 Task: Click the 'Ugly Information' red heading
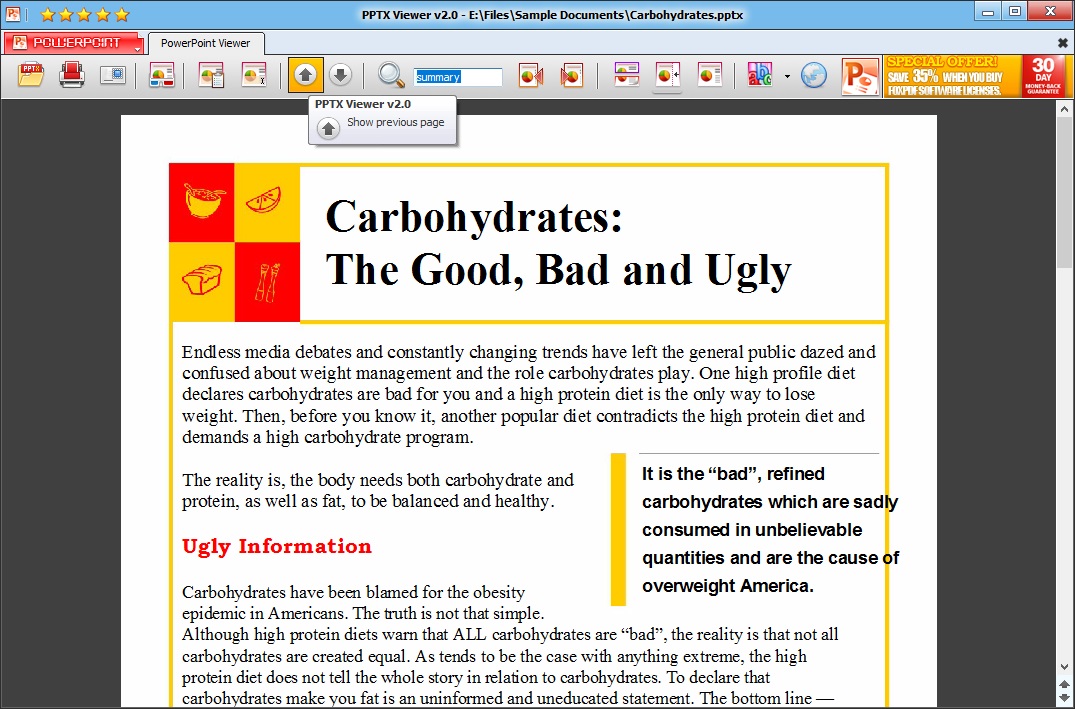click(x=276, y=546)
